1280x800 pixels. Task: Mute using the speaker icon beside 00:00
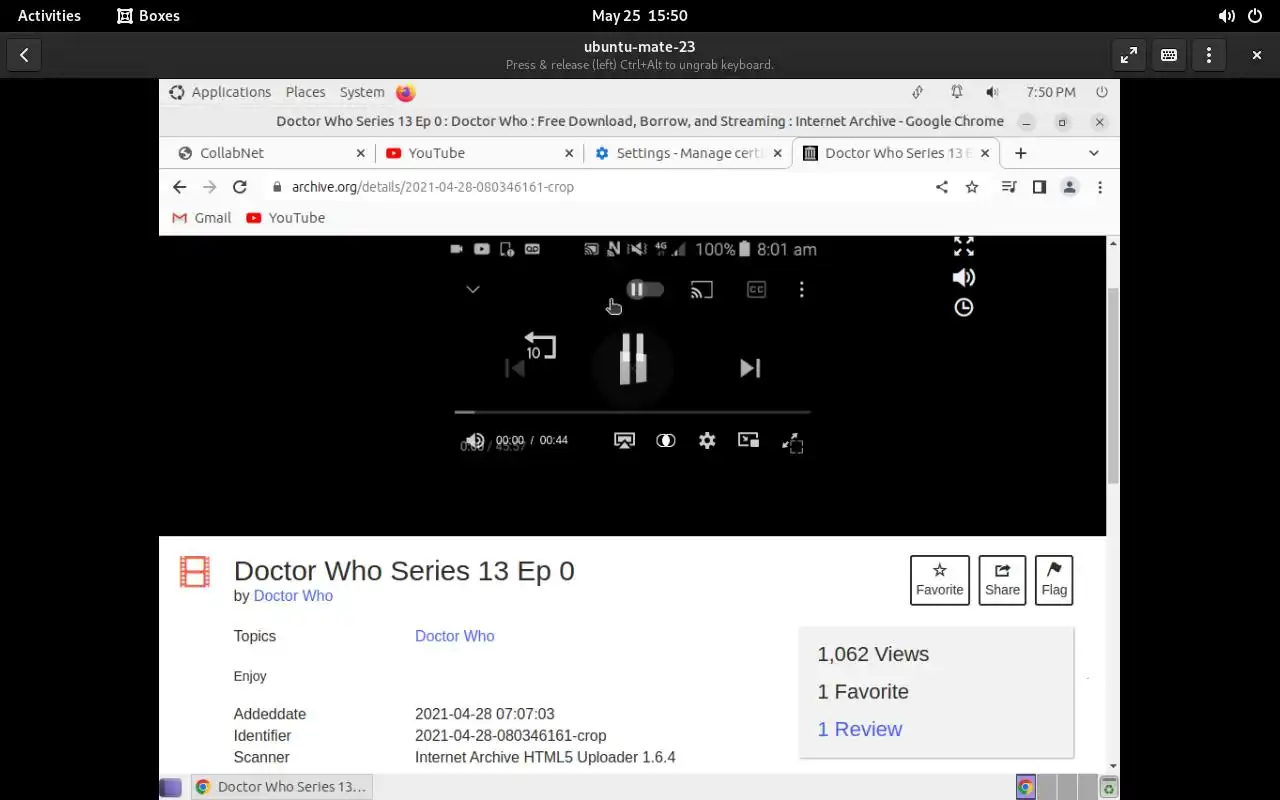click(x=475, y=440)
